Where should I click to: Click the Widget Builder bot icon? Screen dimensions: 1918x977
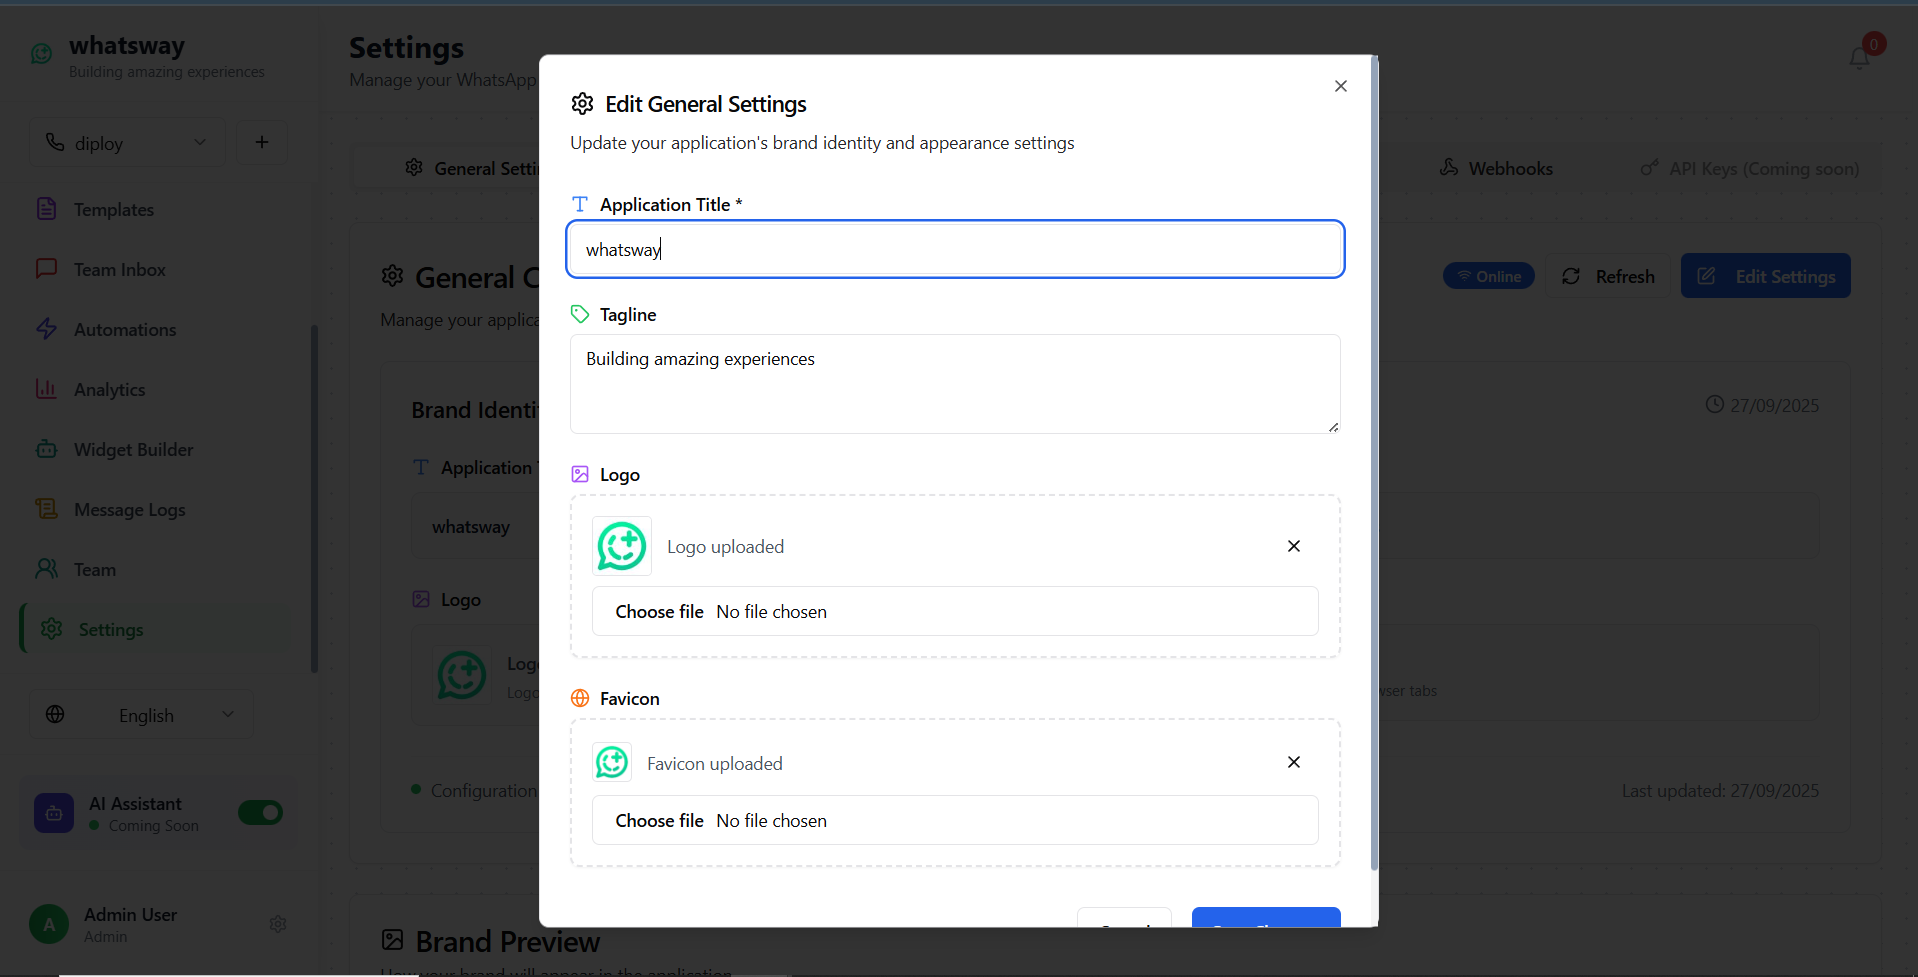46,449
